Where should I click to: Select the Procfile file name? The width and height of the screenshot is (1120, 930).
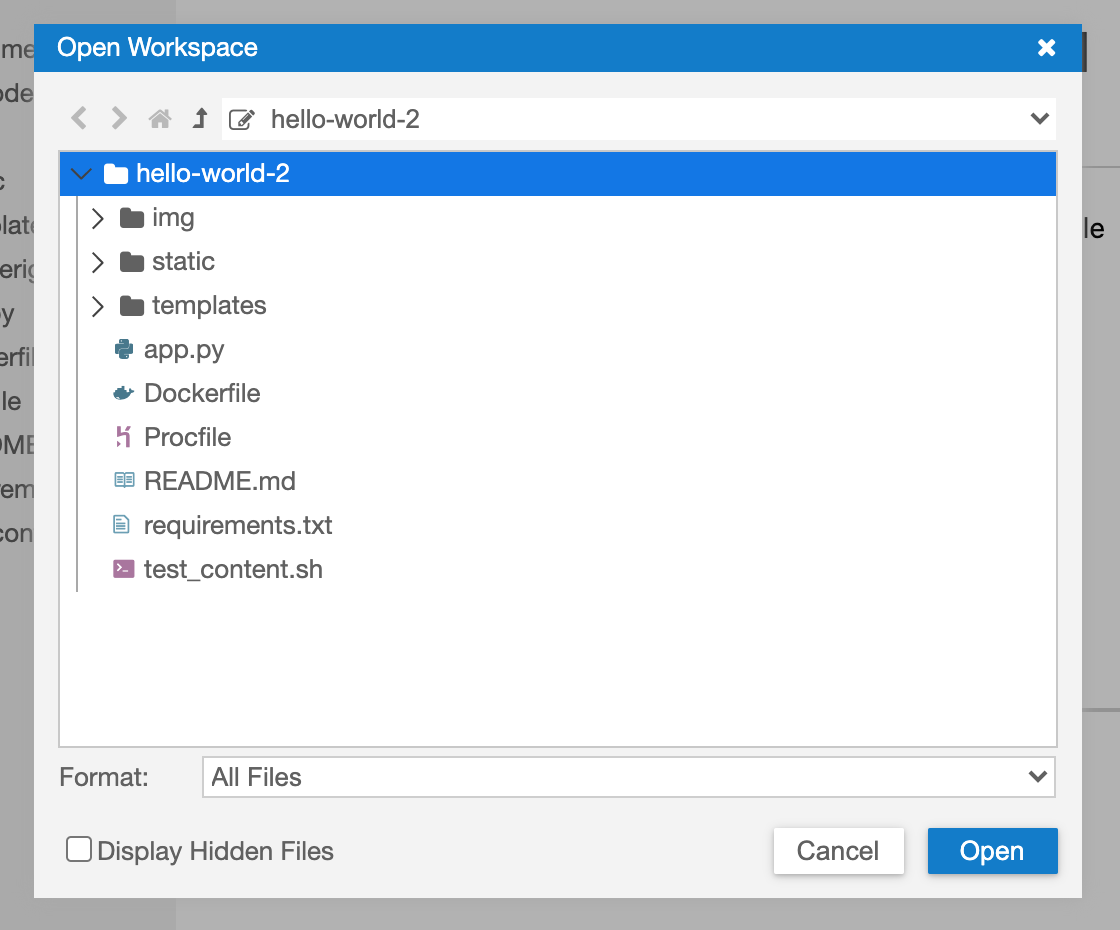(x=188, y=437)
